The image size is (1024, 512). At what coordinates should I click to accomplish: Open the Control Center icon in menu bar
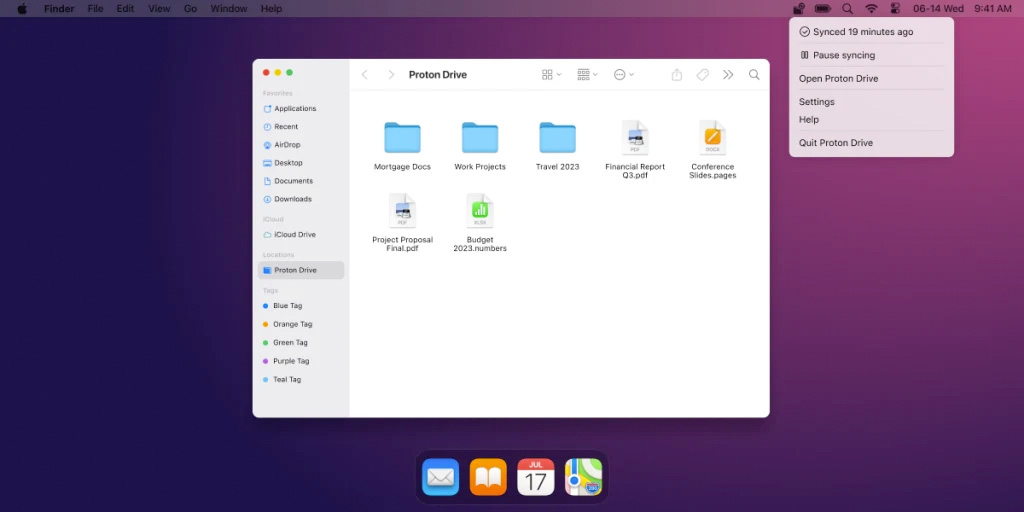click(x=895, y=8)
